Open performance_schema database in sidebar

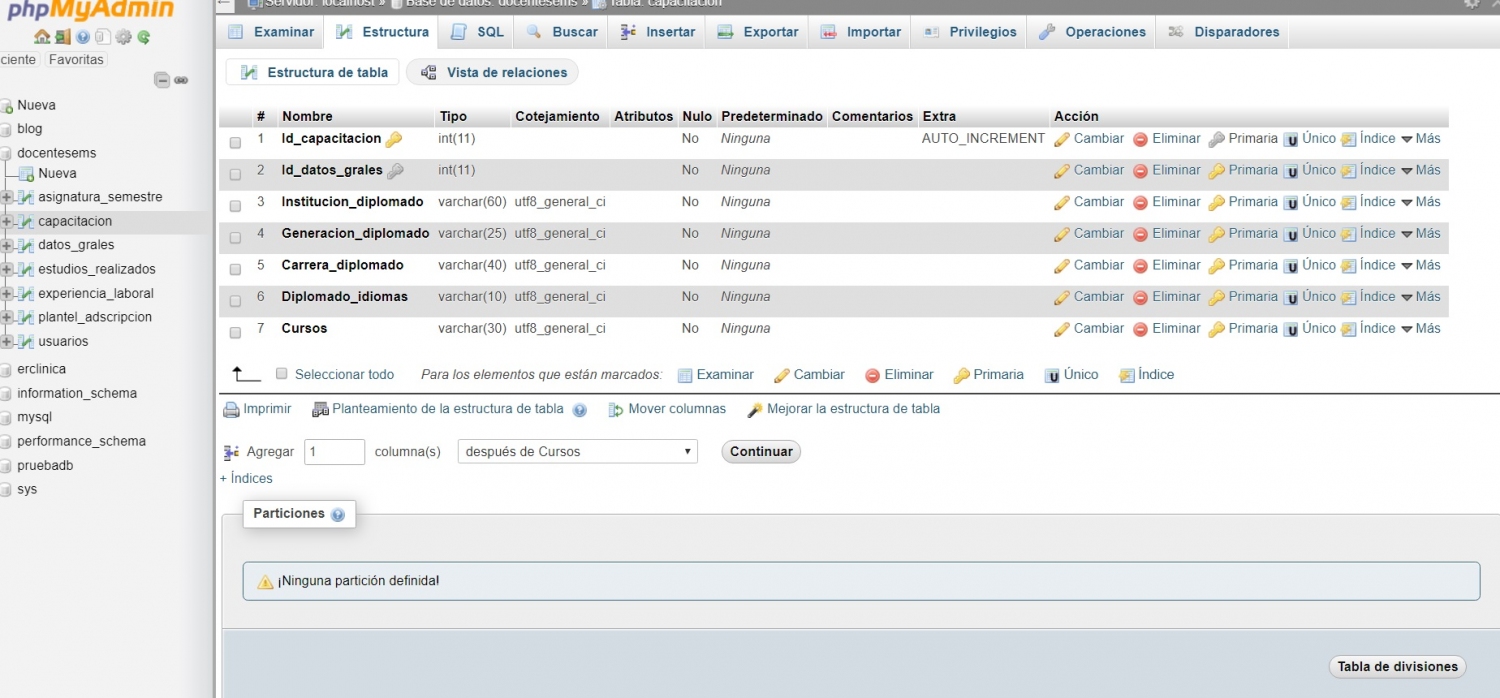81,442
